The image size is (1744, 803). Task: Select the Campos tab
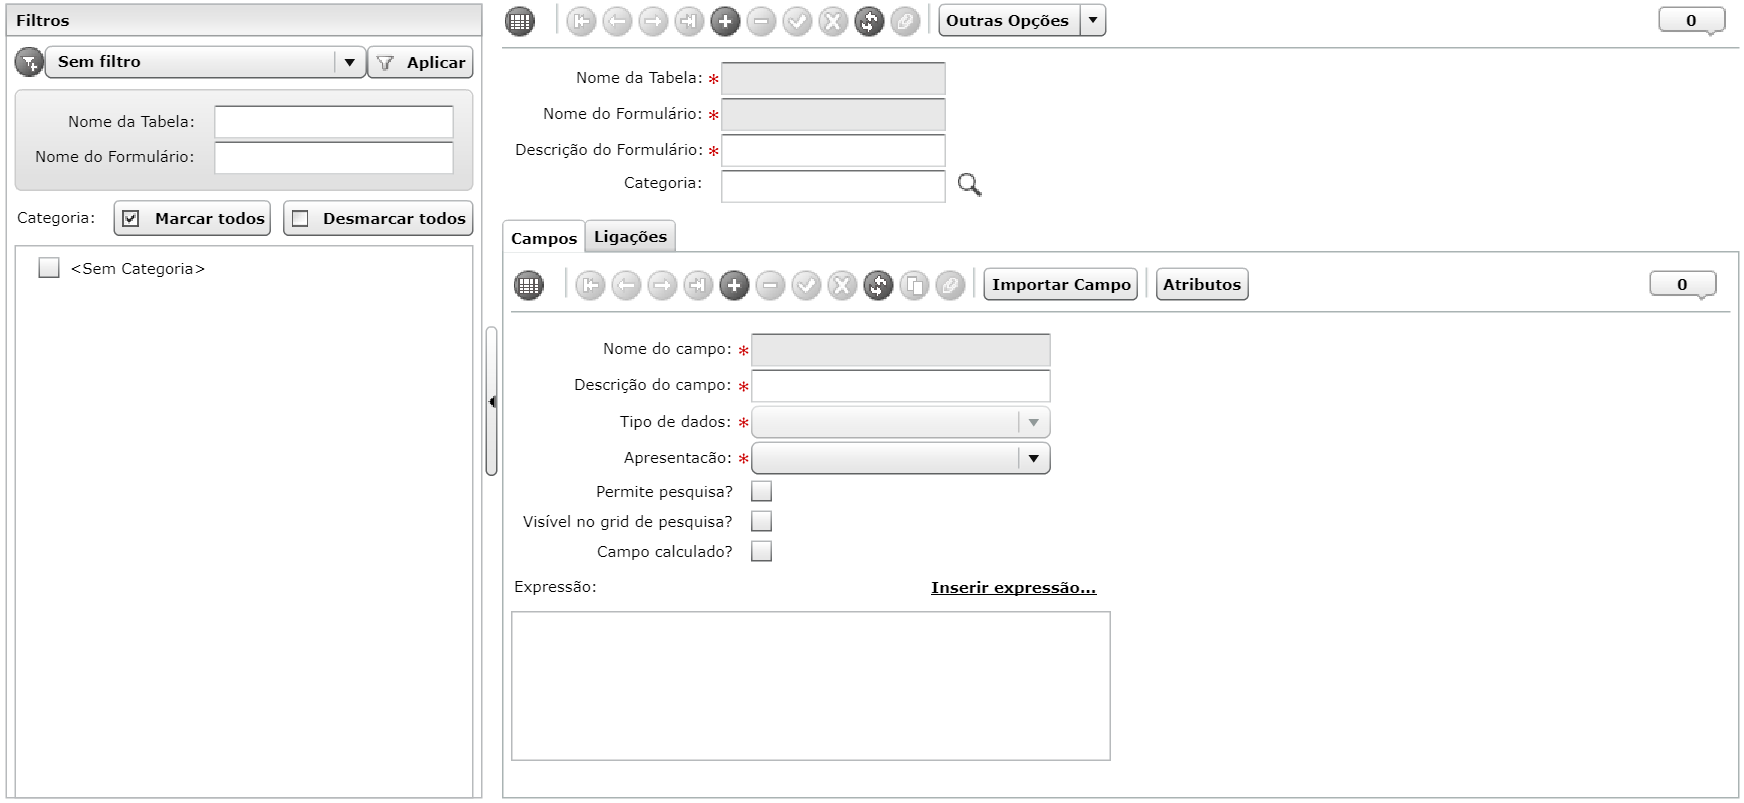tap(544, 238)
